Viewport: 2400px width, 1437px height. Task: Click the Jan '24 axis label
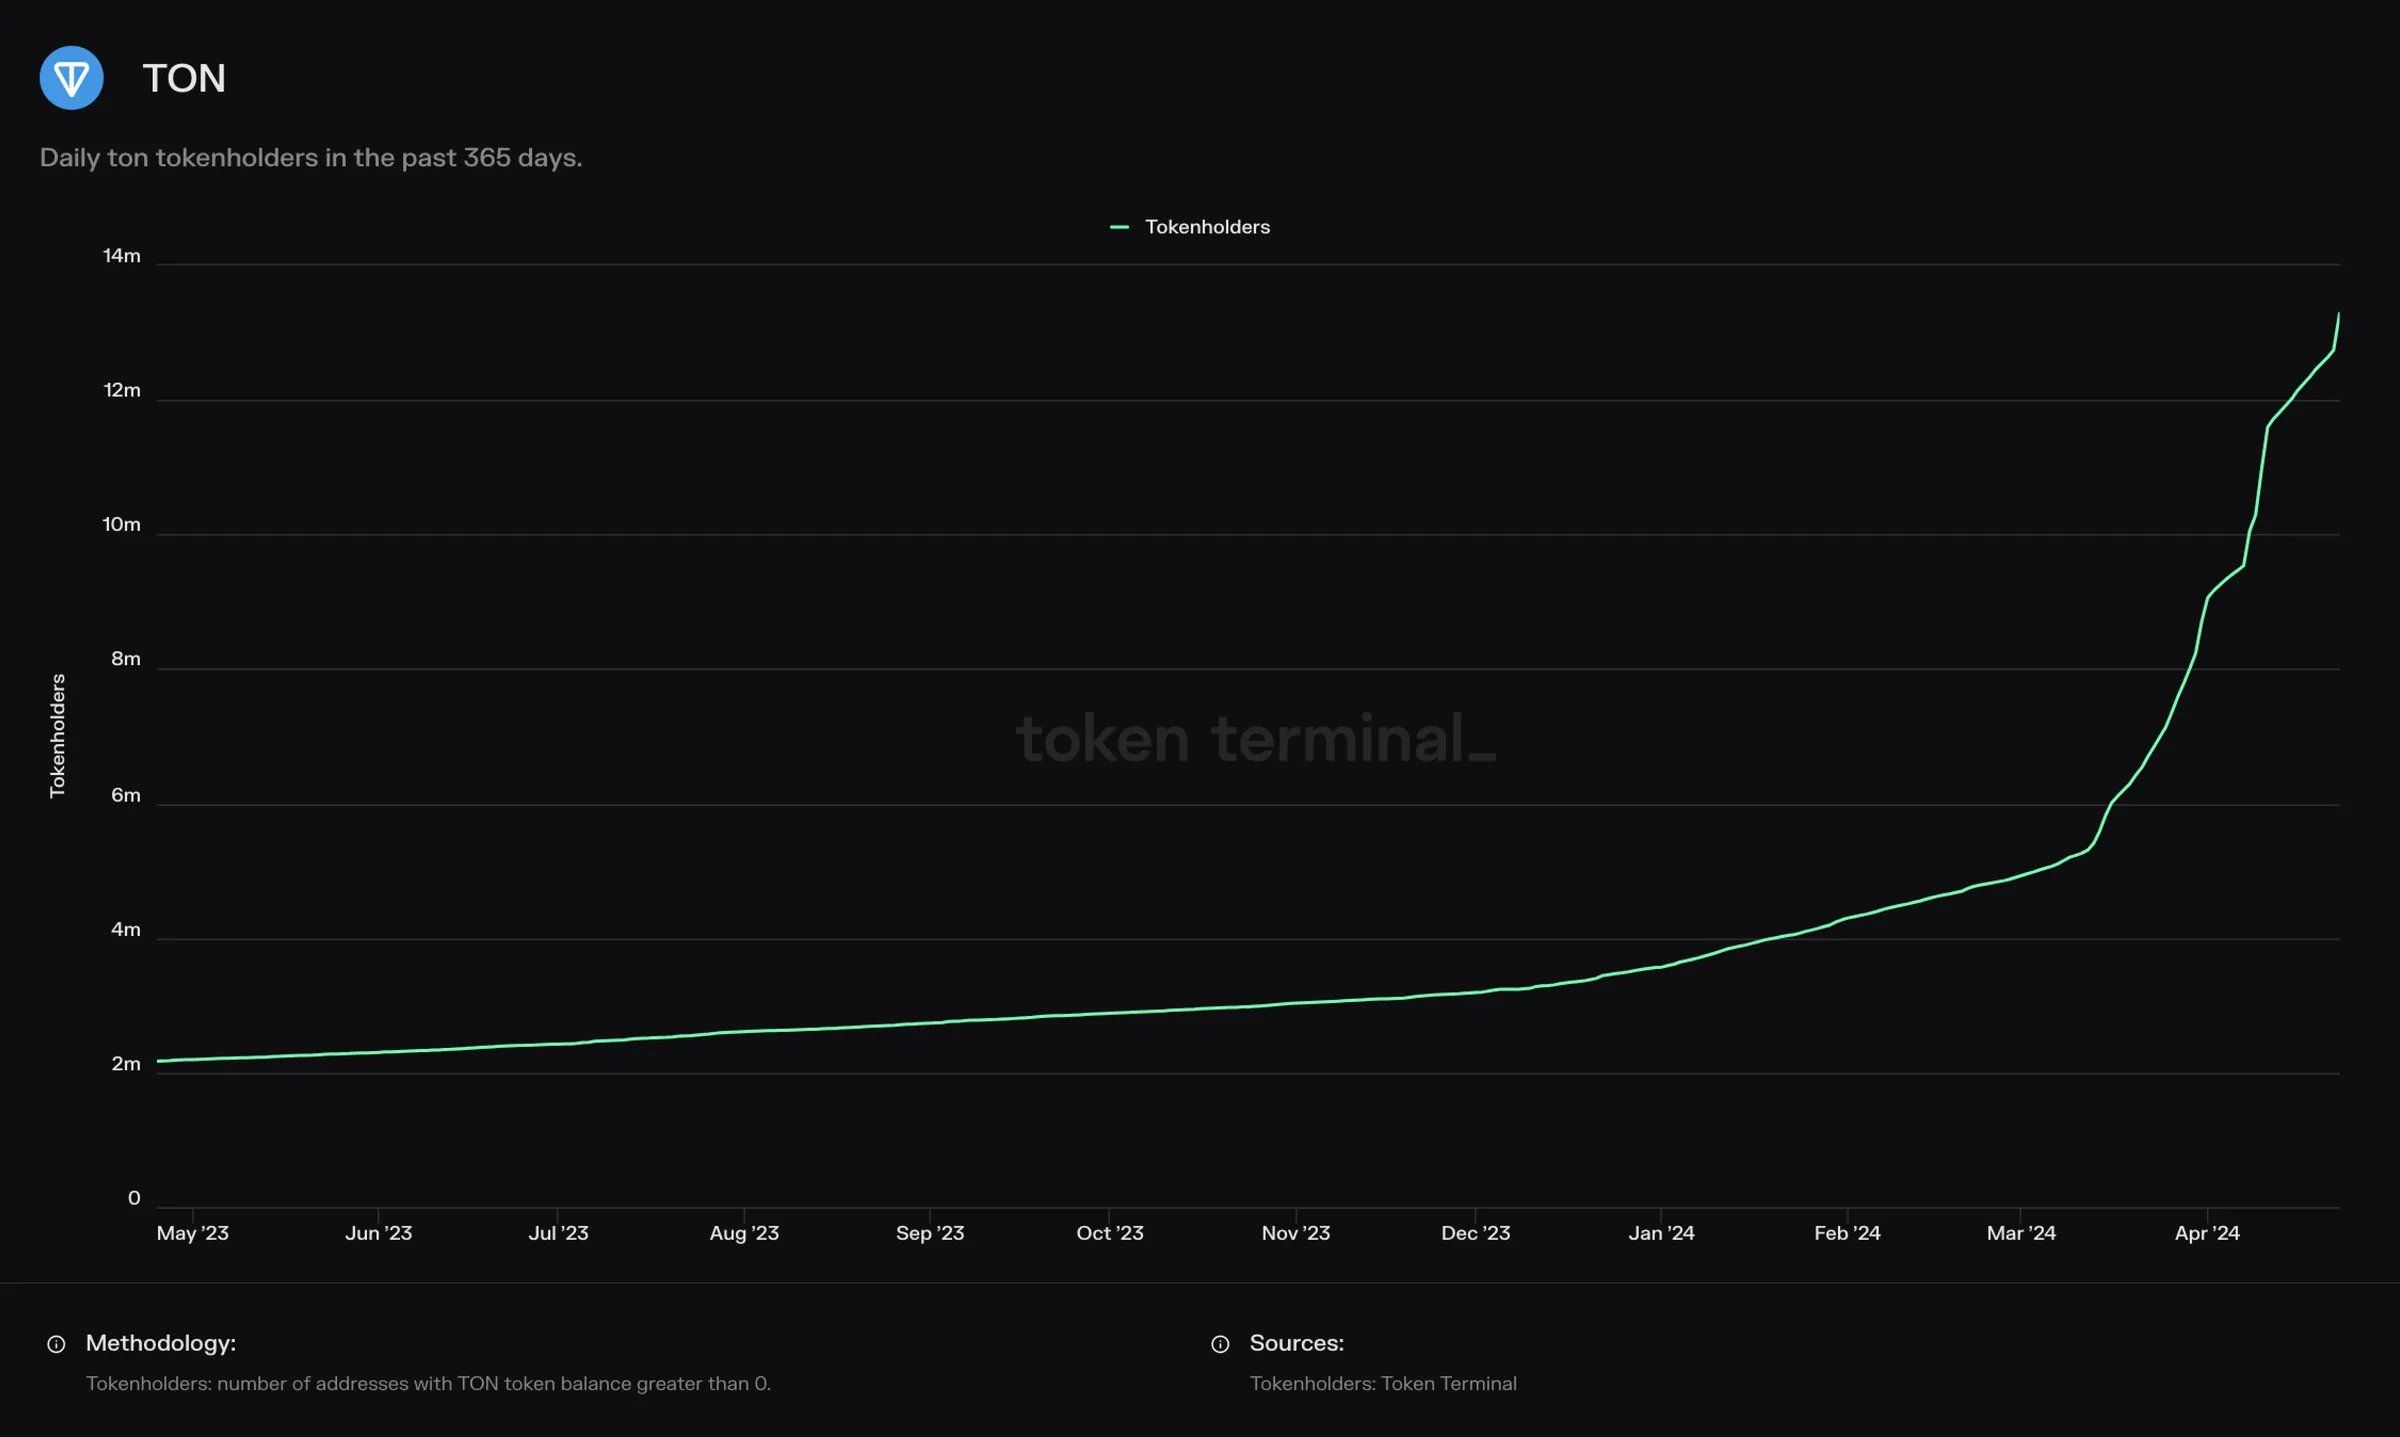1661,1233
